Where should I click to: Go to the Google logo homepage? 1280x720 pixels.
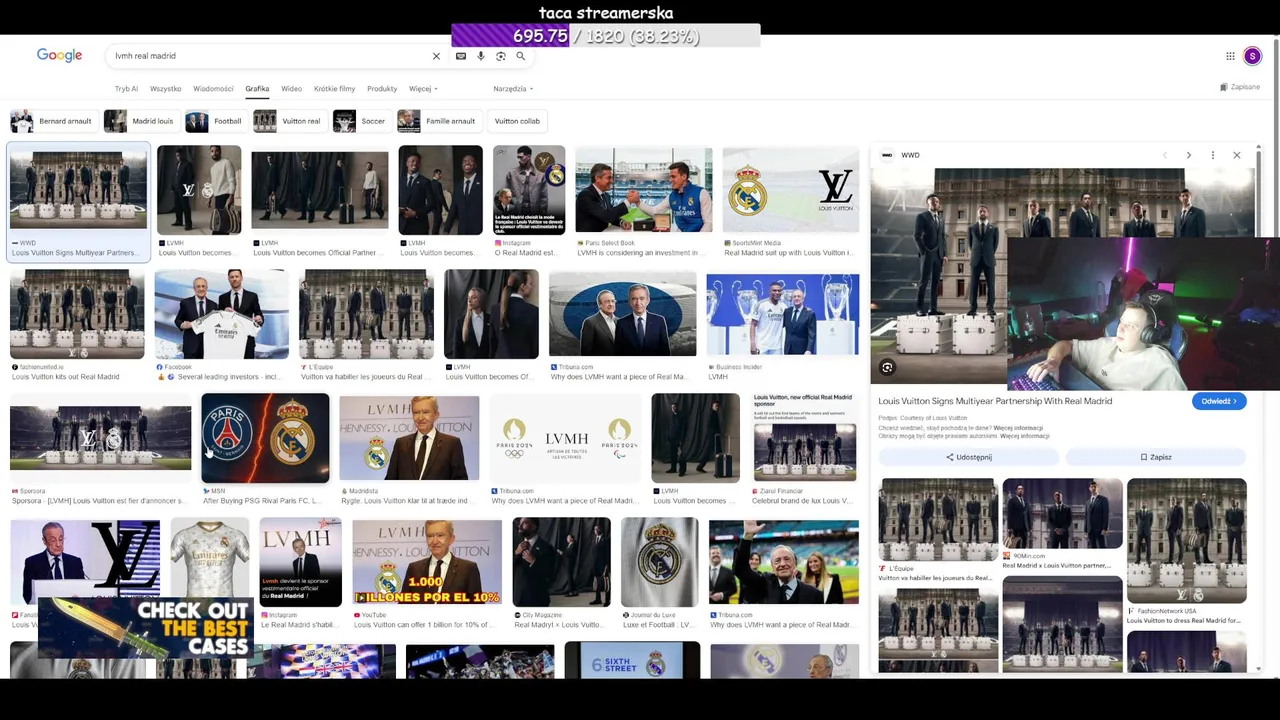[x=59, y=55]
